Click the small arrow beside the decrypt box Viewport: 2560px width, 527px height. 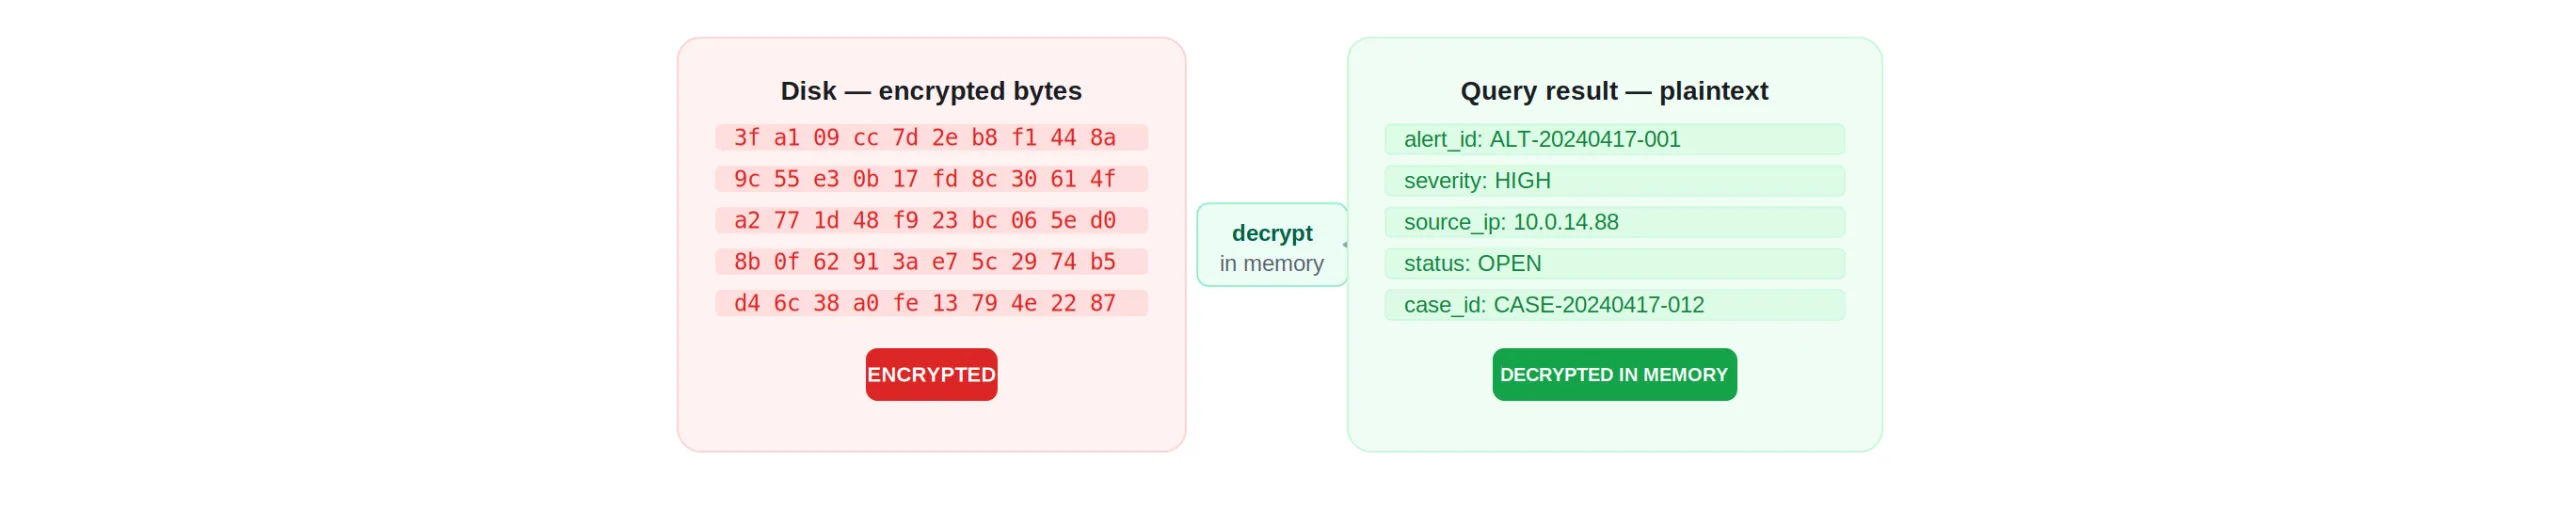(1345, 244)
